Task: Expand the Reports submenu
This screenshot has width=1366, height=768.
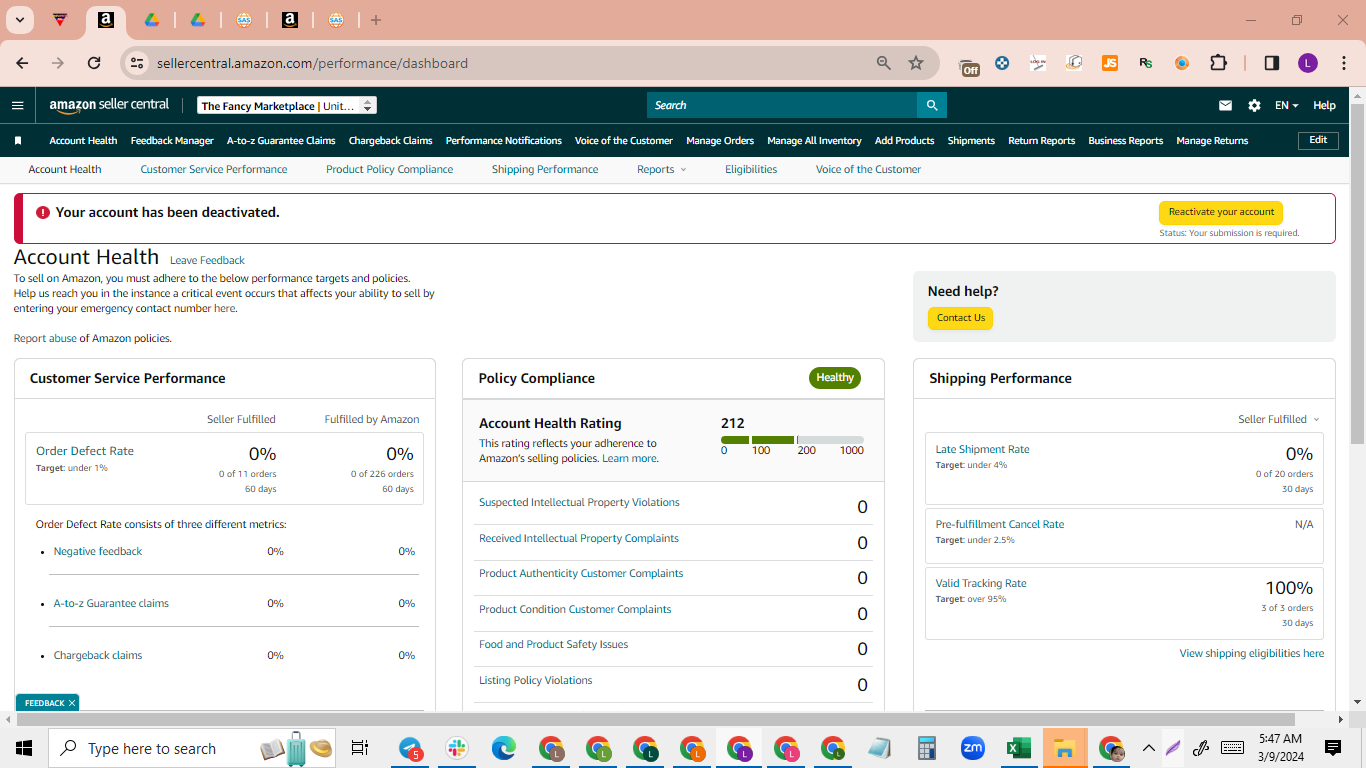Action: (662, 170)
